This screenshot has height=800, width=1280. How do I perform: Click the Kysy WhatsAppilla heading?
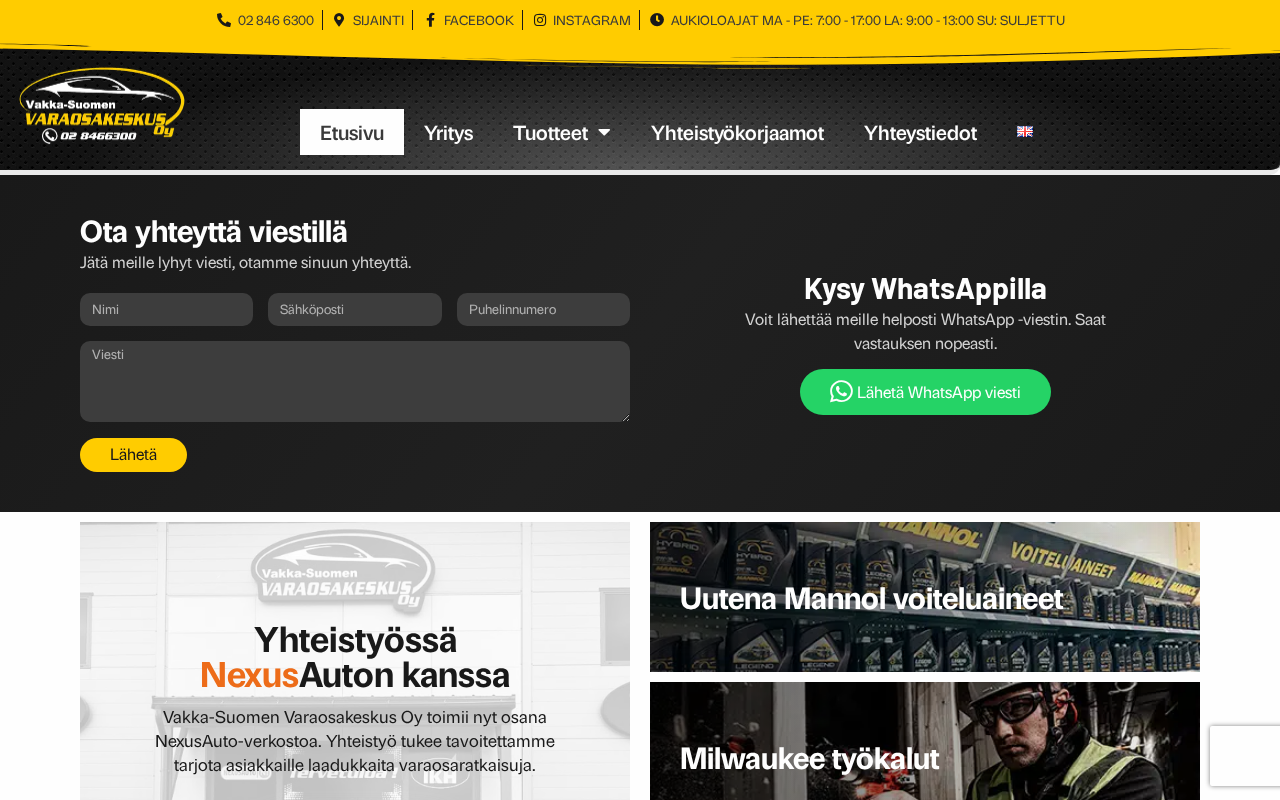pos(925,289)
